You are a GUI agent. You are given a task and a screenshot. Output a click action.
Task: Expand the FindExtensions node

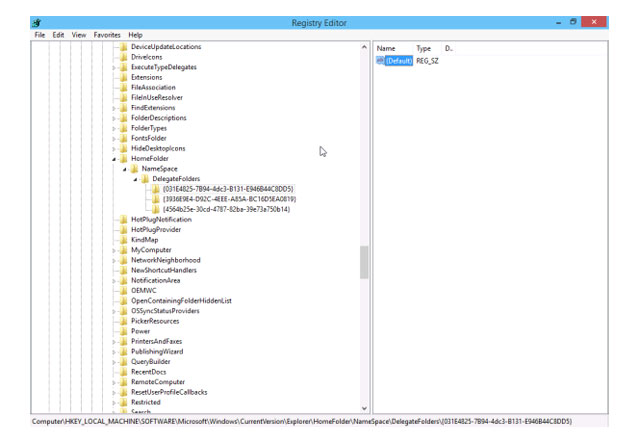[x=114, y=108]
